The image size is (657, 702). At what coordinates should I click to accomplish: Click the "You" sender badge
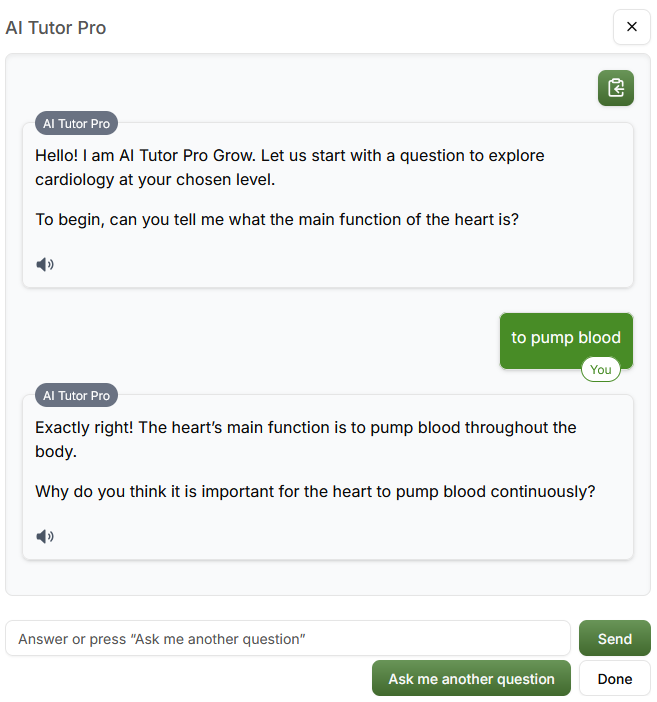[600, 370]
